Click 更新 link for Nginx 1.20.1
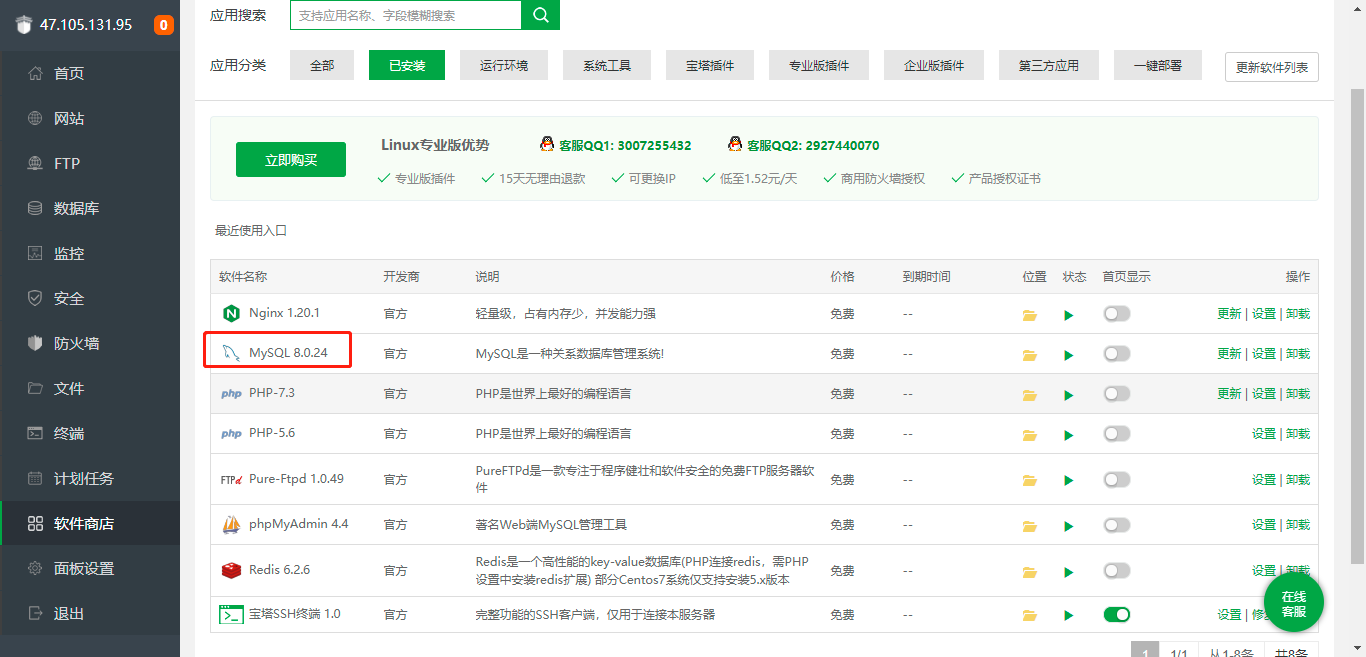Screen dimensions: 1366x657 pos(1229,314)
